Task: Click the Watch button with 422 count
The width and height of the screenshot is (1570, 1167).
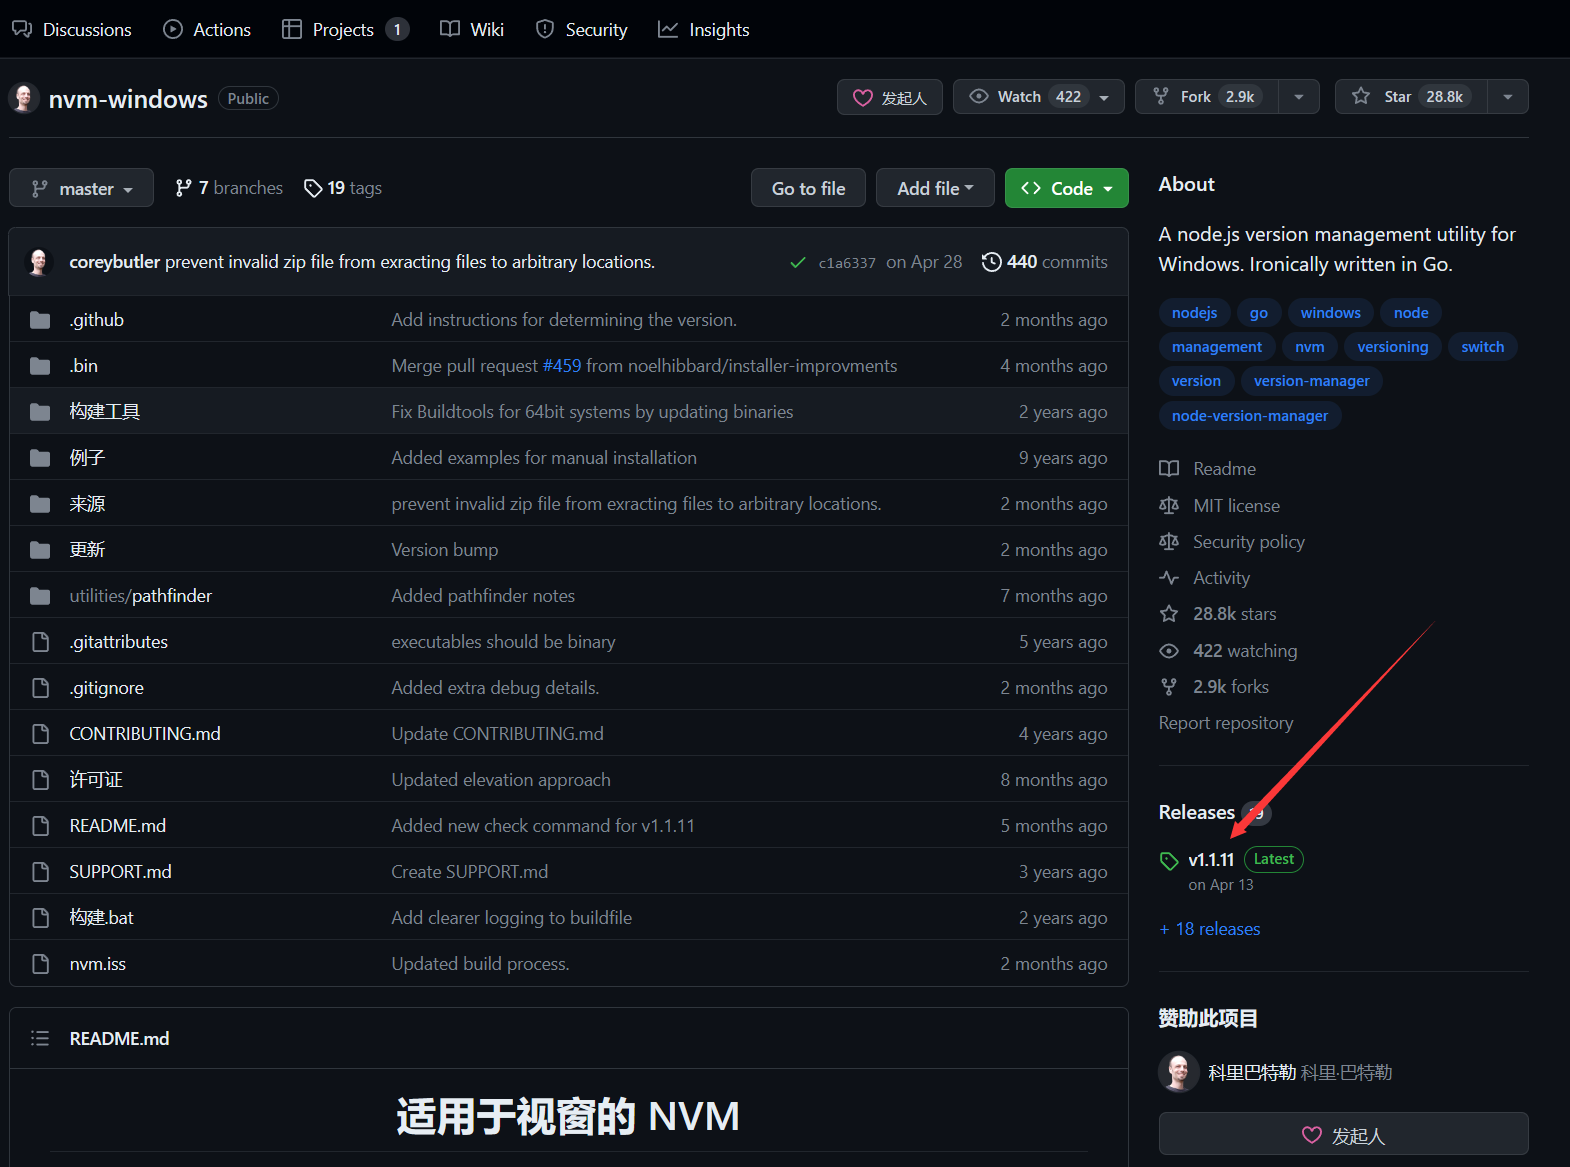Action: pos(1039,97)
